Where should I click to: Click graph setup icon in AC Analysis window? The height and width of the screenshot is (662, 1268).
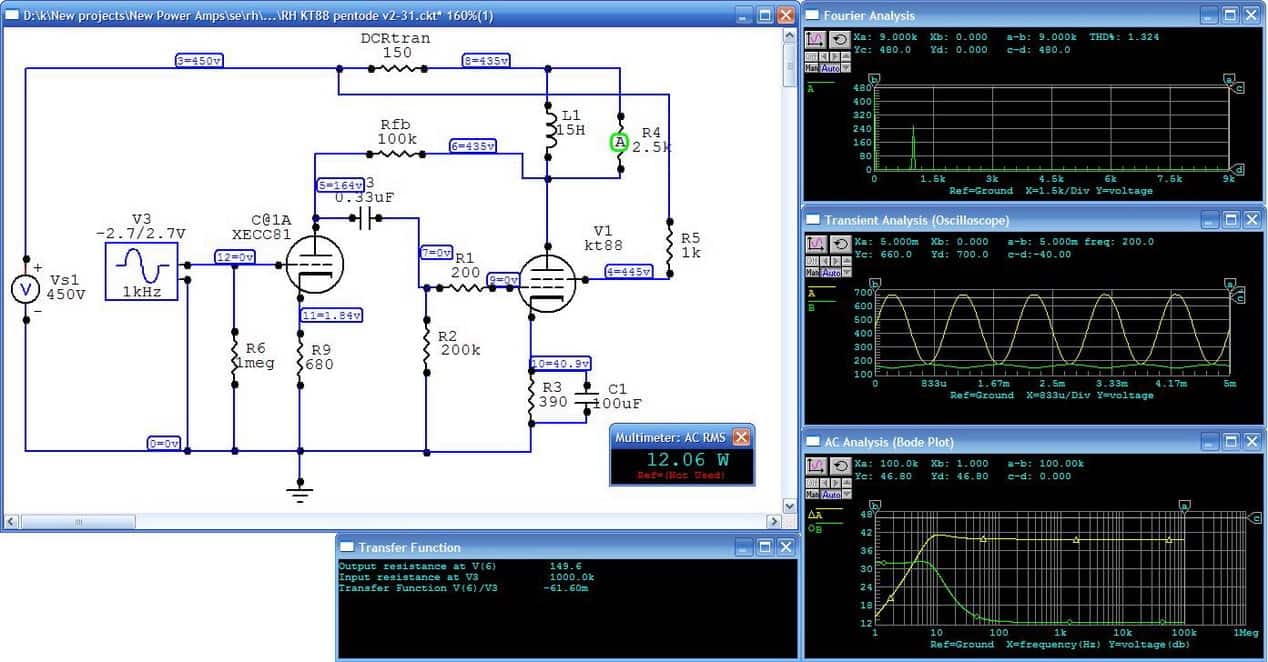814,466
